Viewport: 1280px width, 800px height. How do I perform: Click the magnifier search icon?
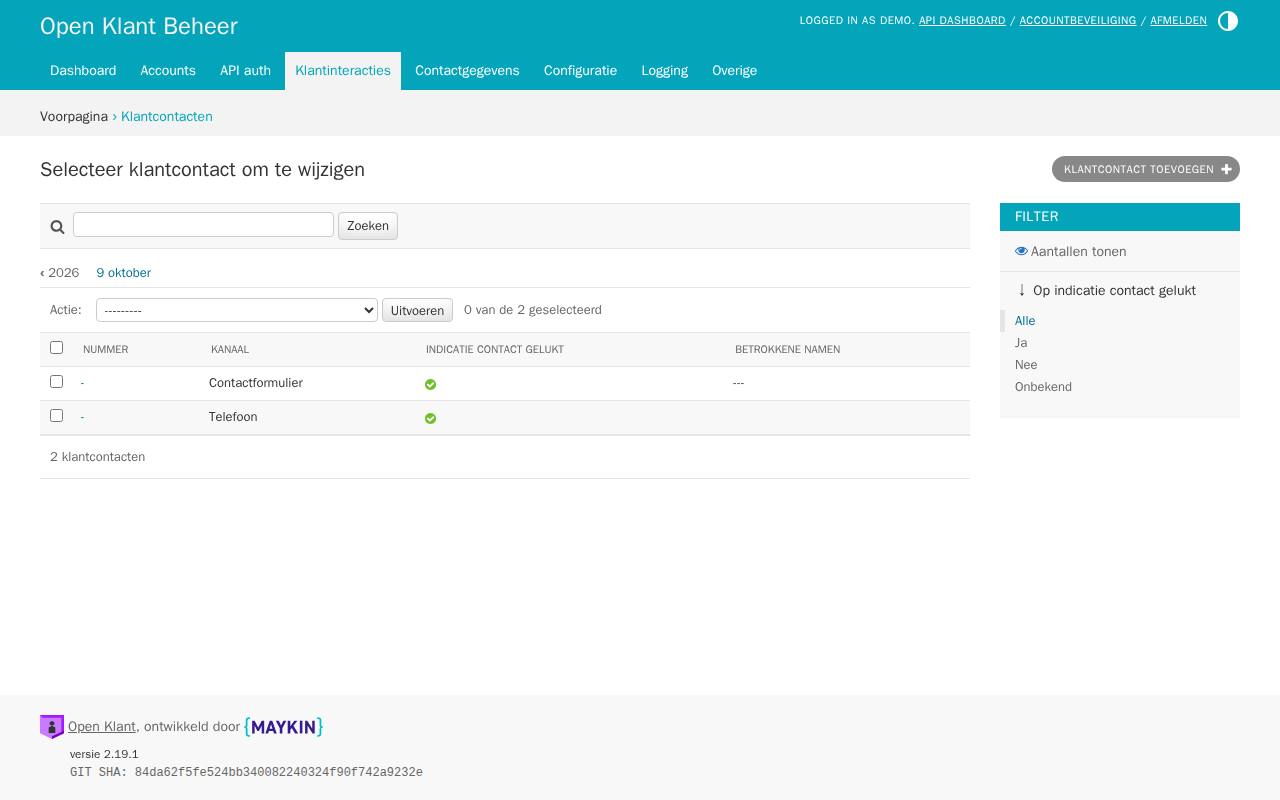pos(57,227)
